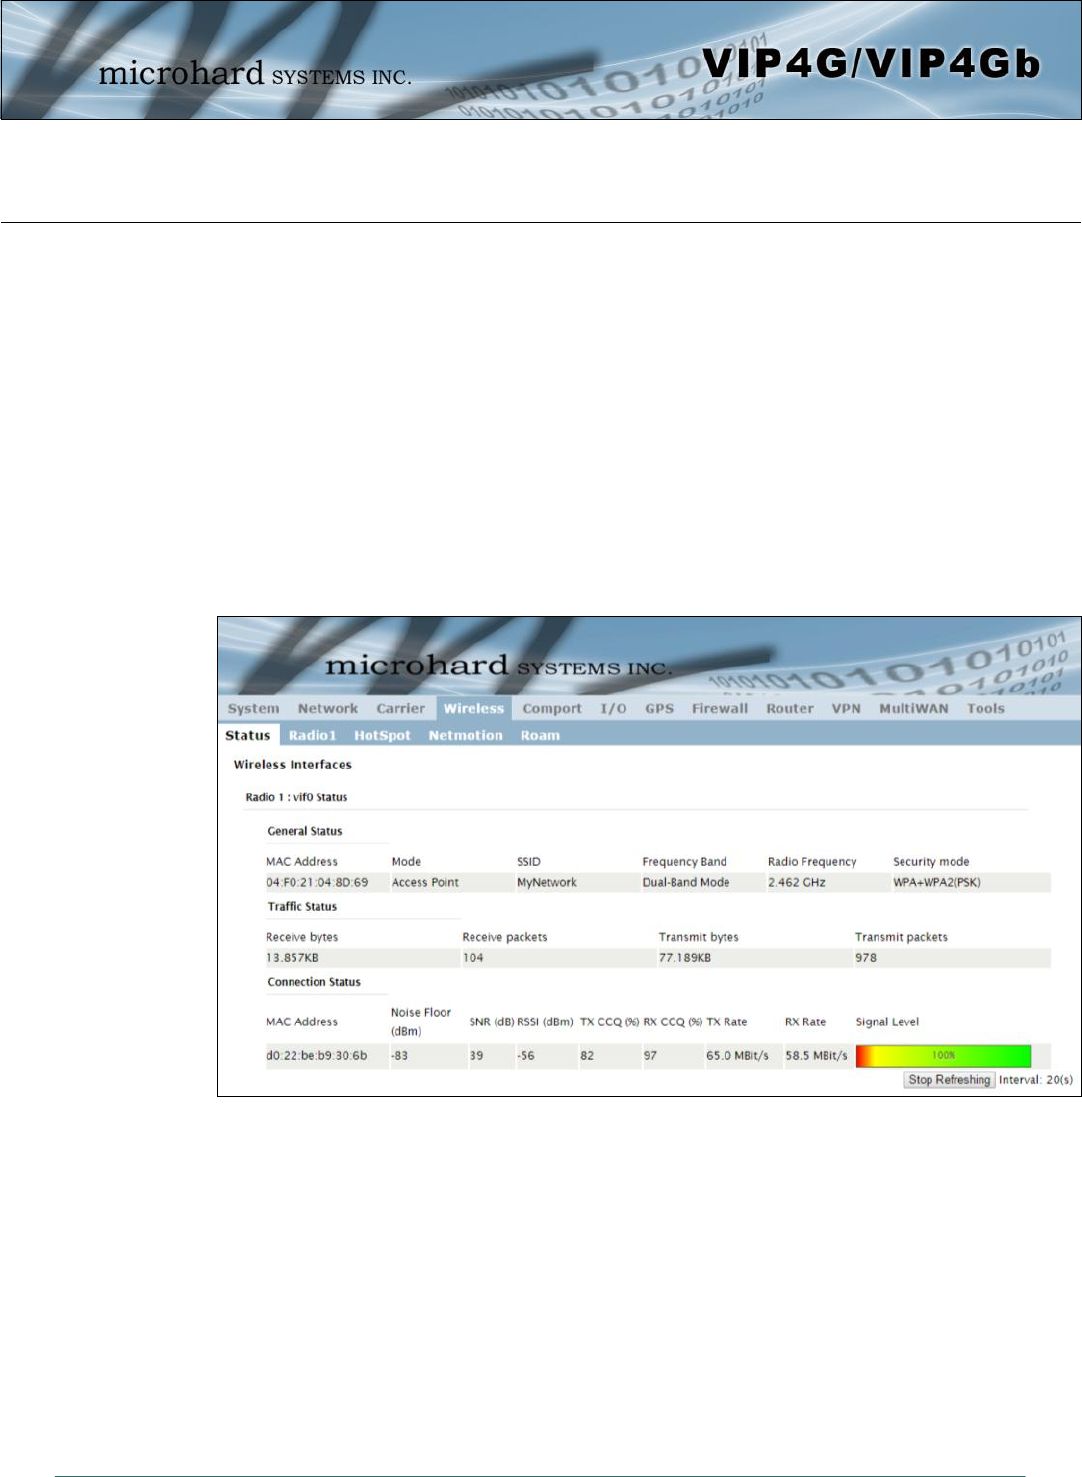Open the Comport menu tab
This screenshot has height=1477, width=1082.
tap(552, 708)
